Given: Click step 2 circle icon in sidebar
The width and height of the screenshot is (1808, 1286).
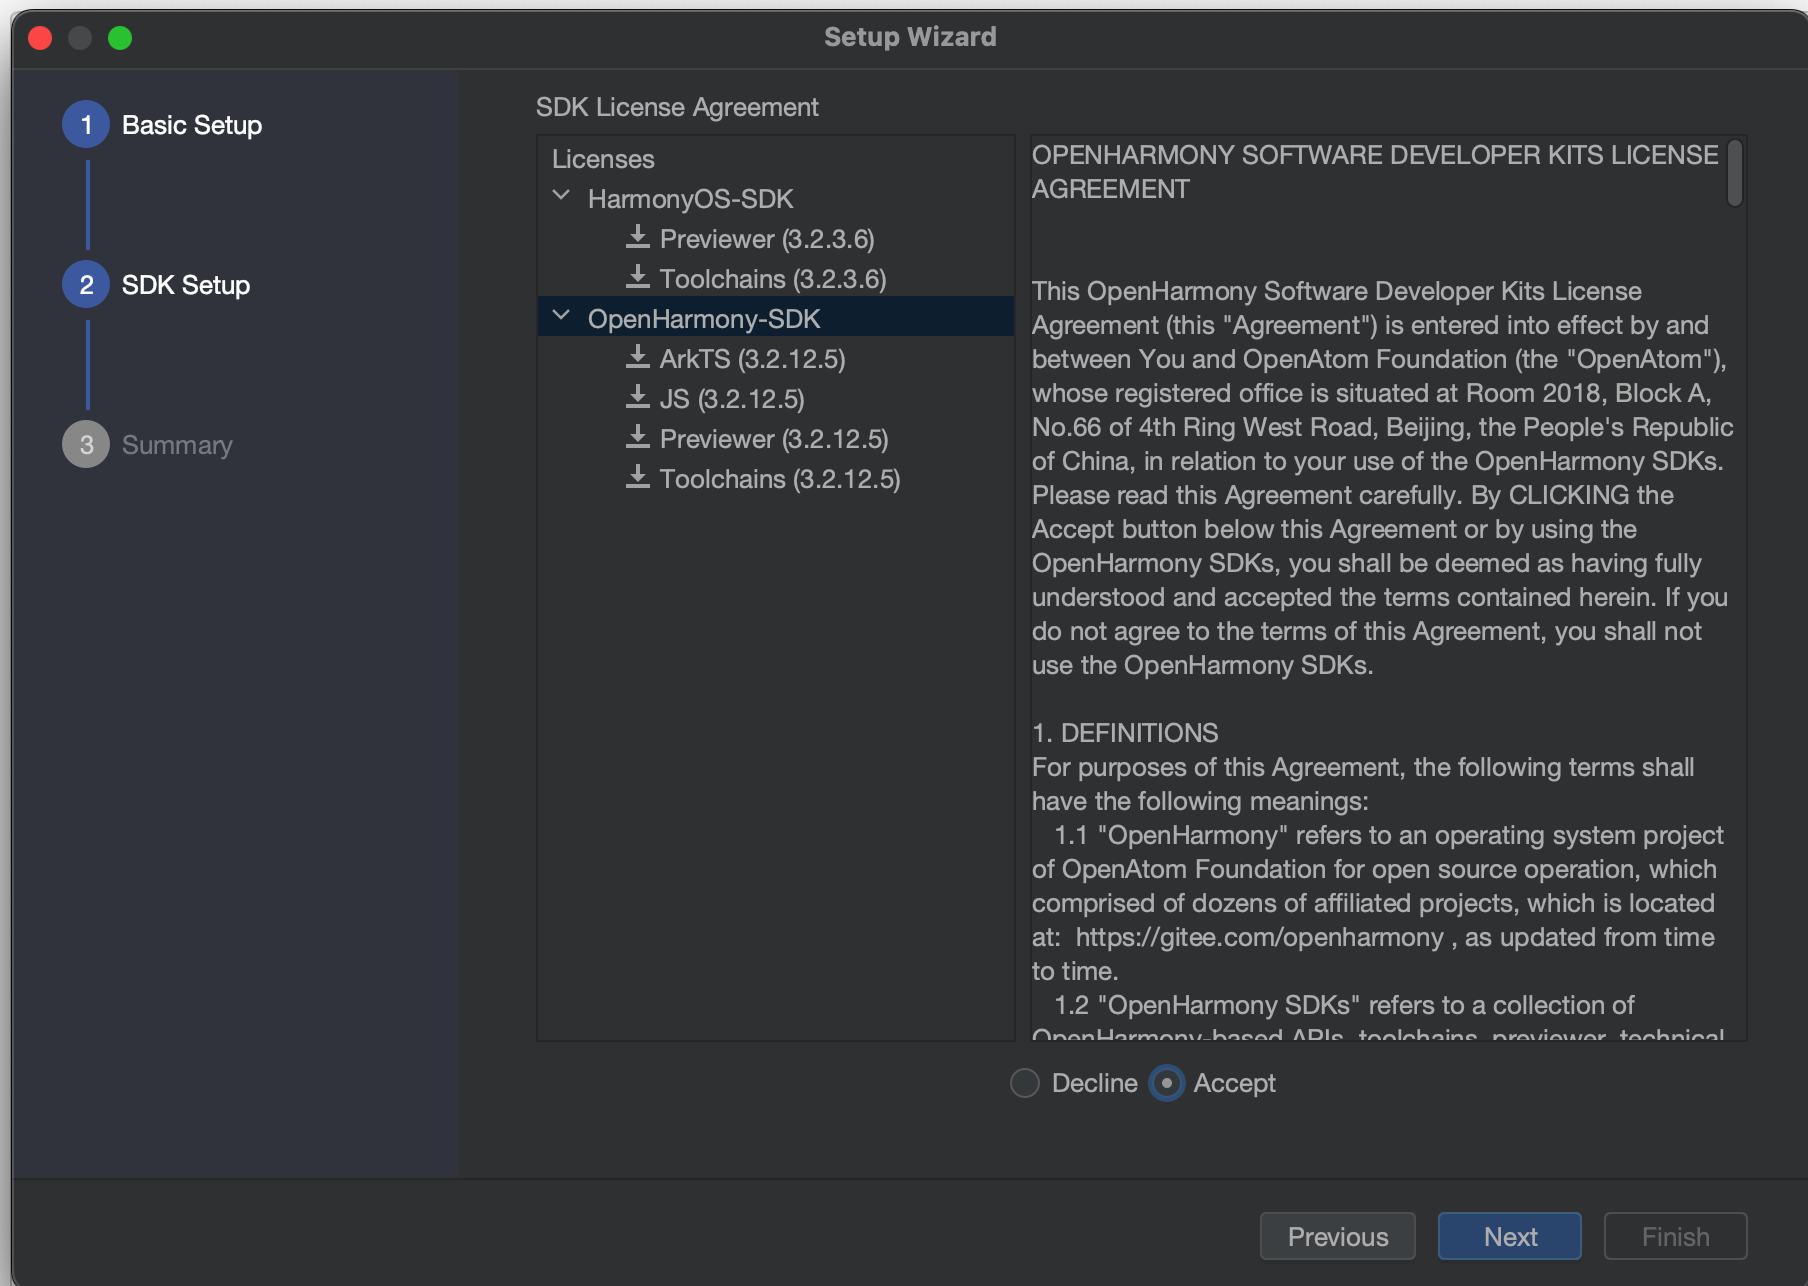Looking at the screenshot, I should pyautogui.click(x=86, y=285).
